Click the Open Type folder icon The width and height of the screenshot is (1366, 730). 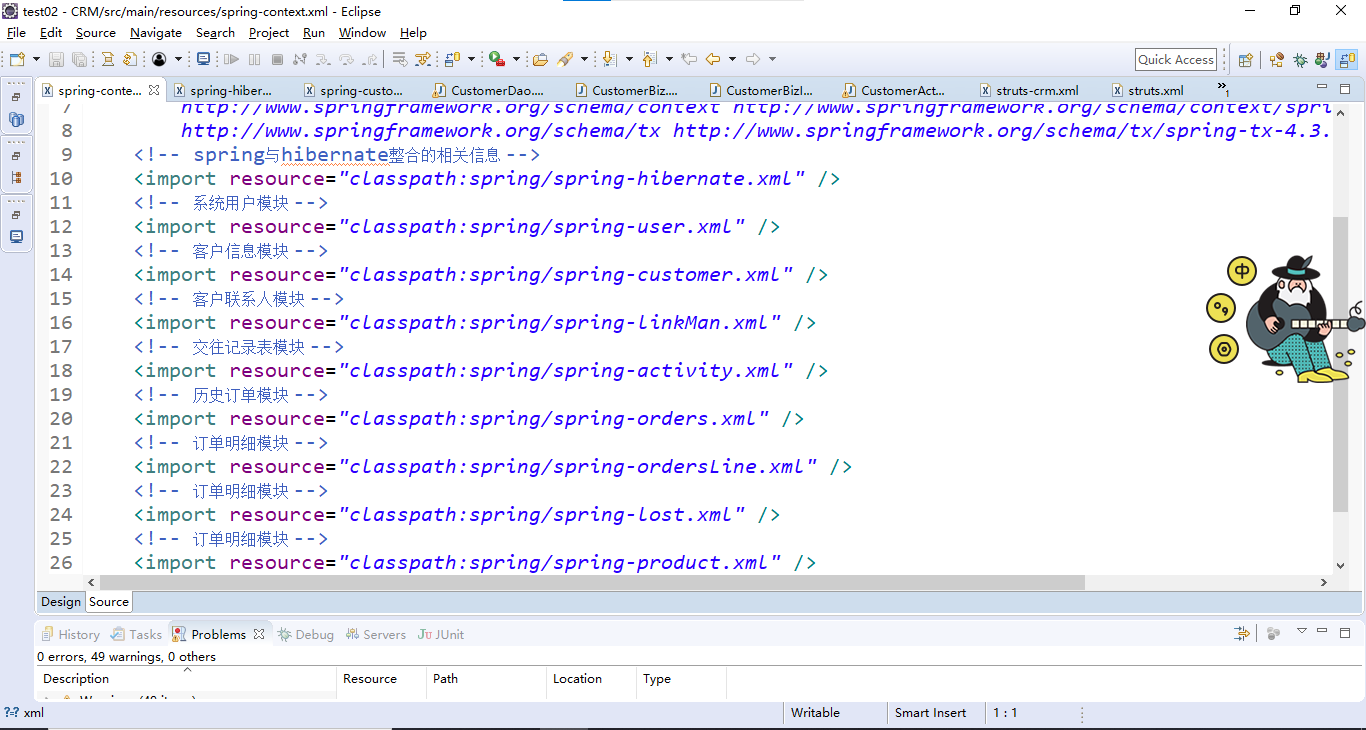(540, 59)
